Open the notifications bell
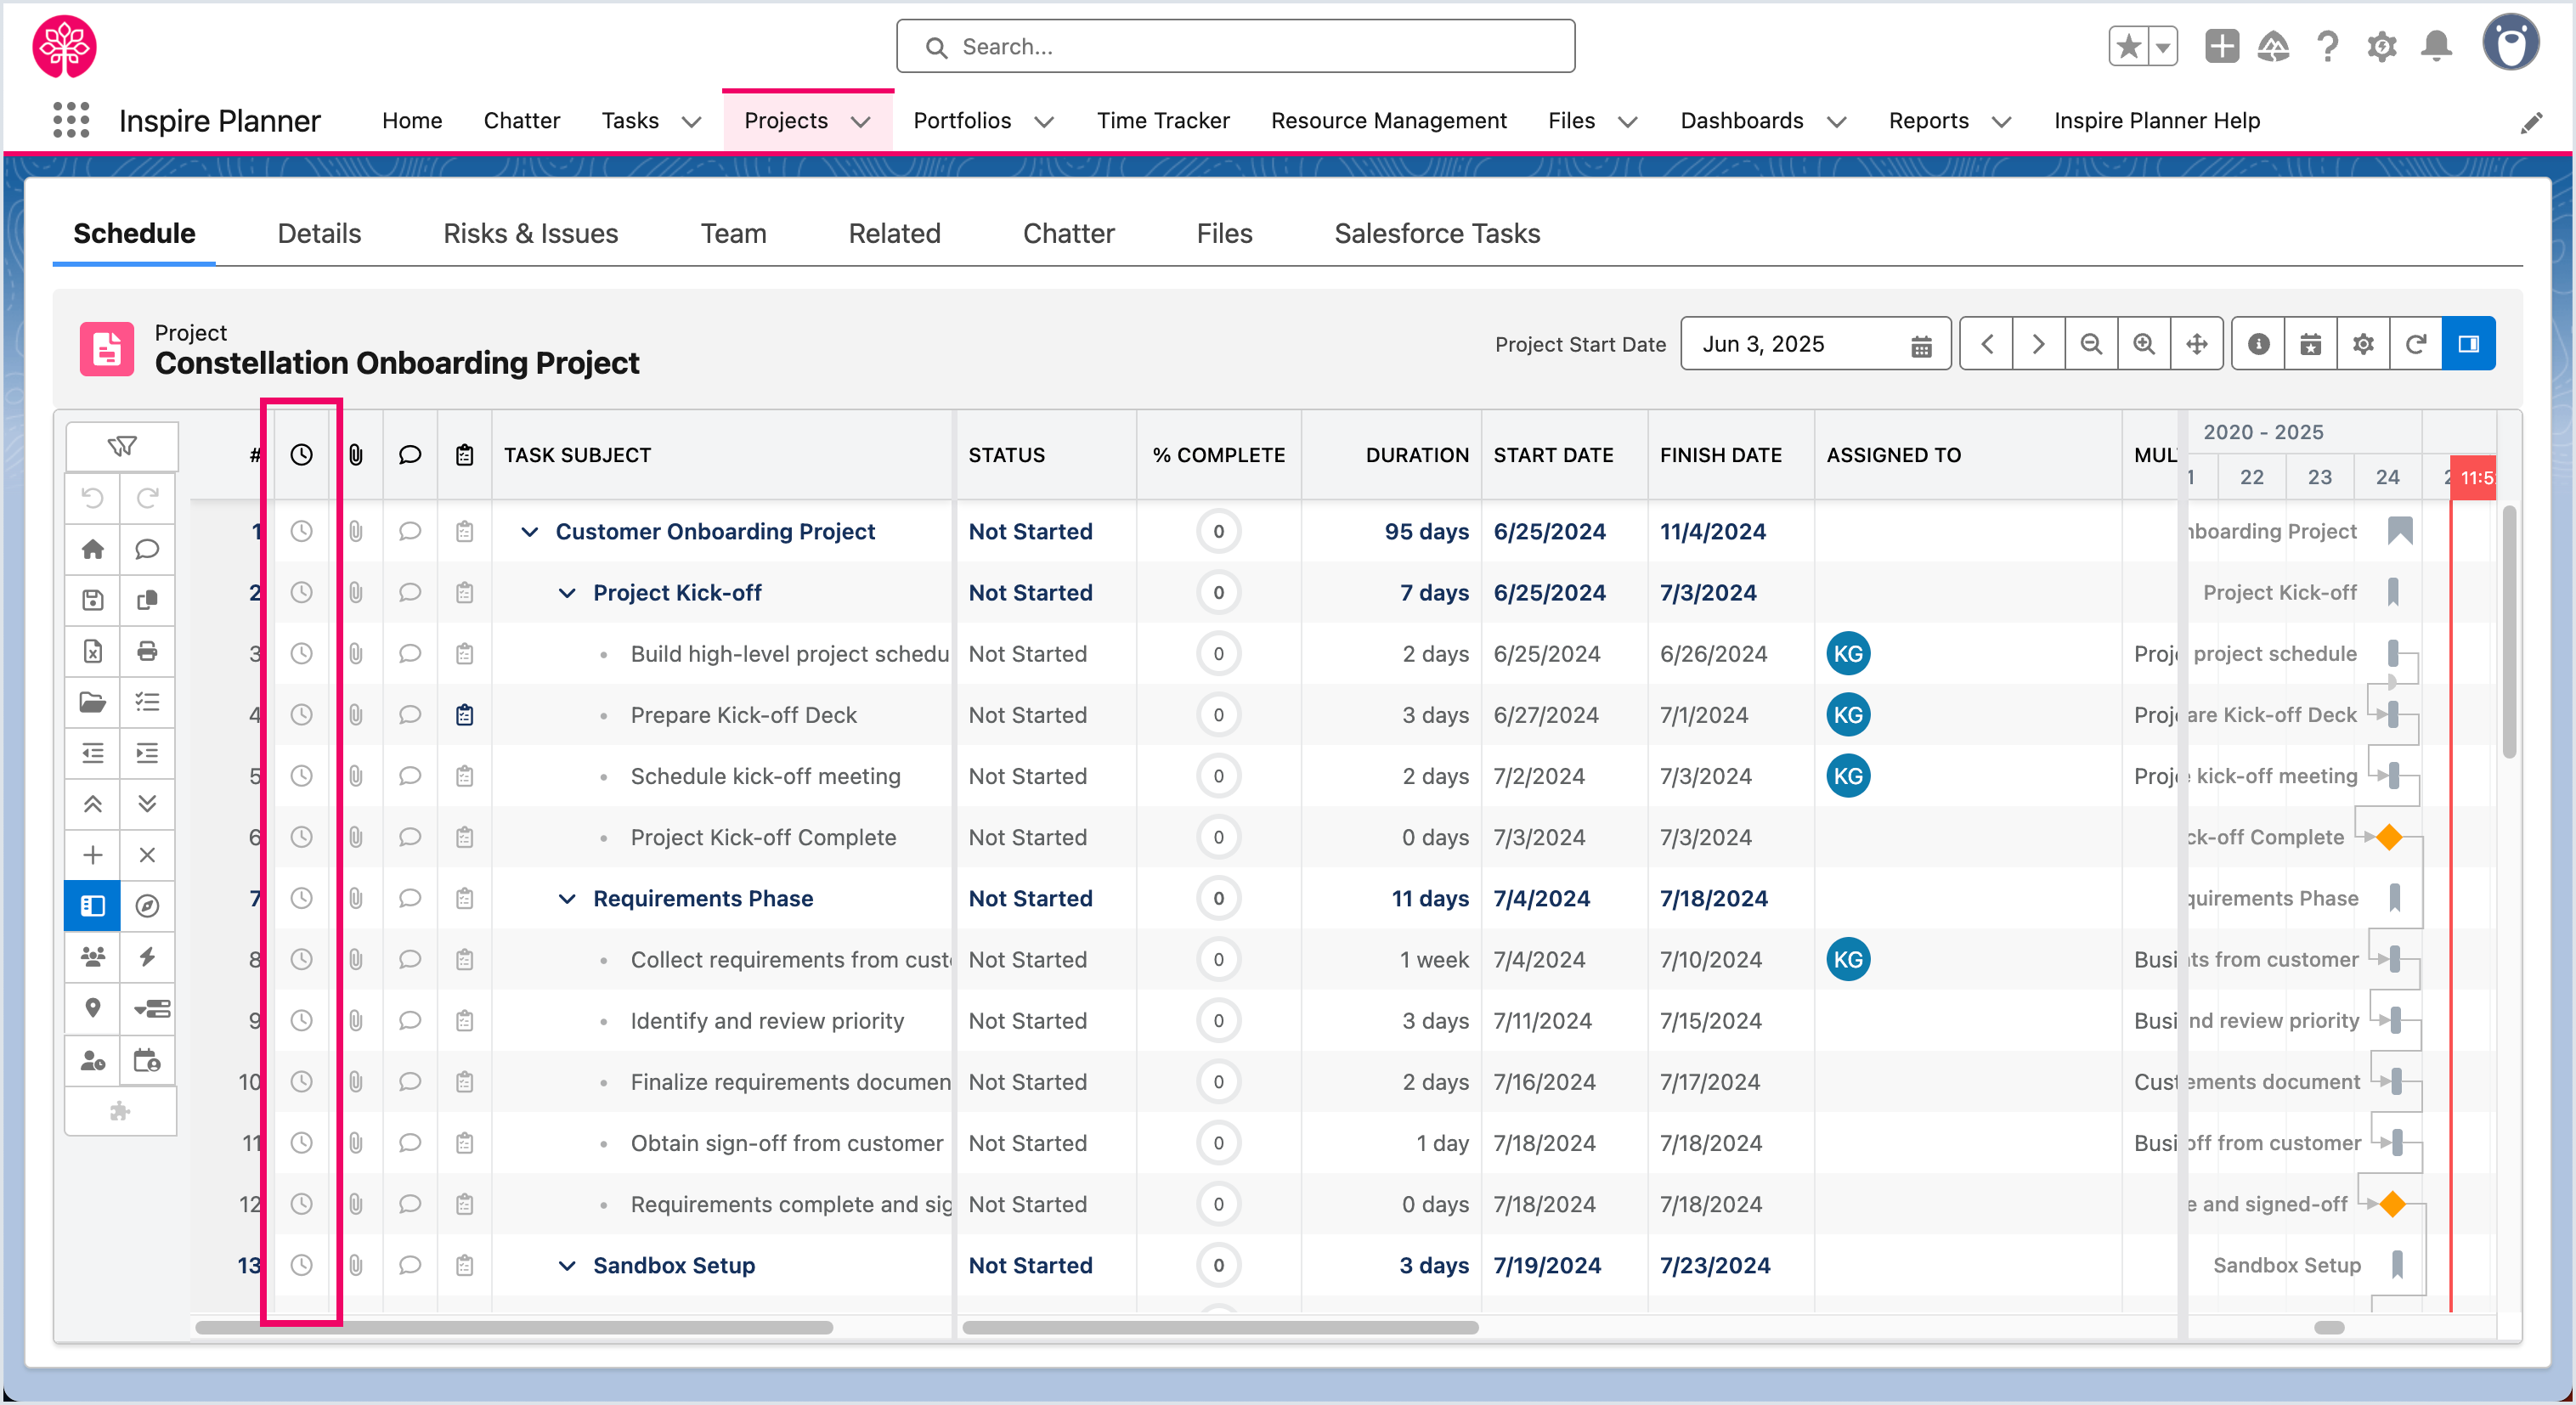2576x1405 pixels. click(2436, 46)
